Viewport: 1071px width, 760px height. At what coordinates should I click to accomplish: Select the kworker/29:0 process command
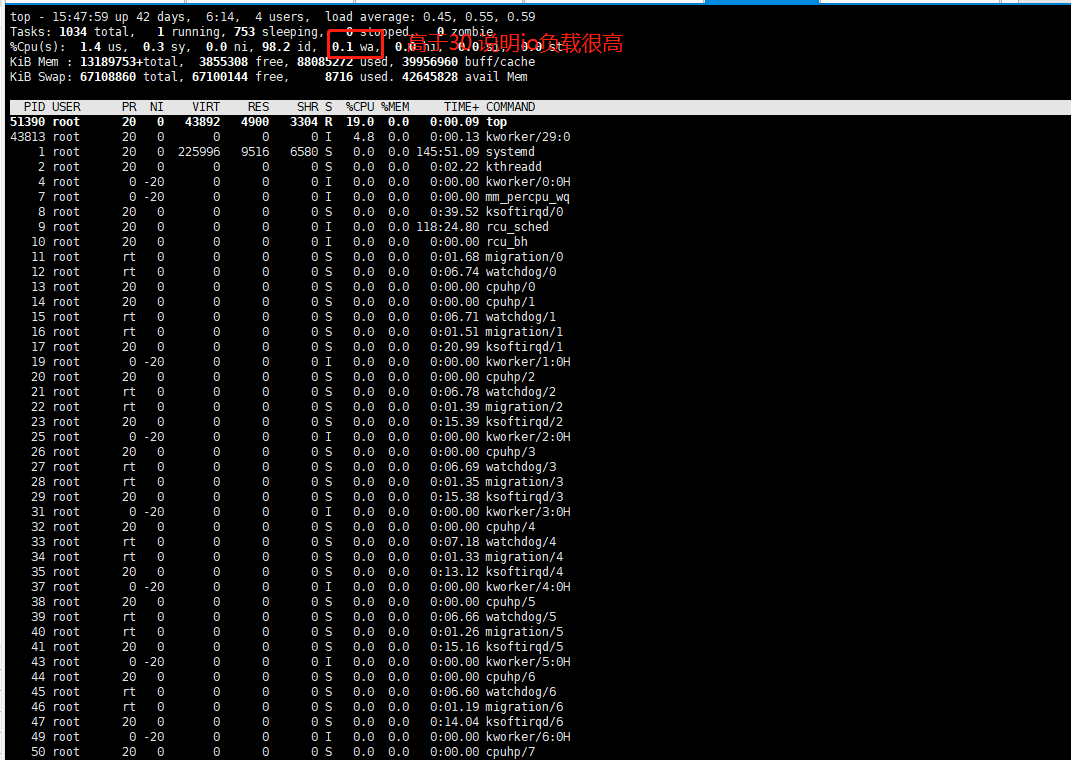pos(528,137)
